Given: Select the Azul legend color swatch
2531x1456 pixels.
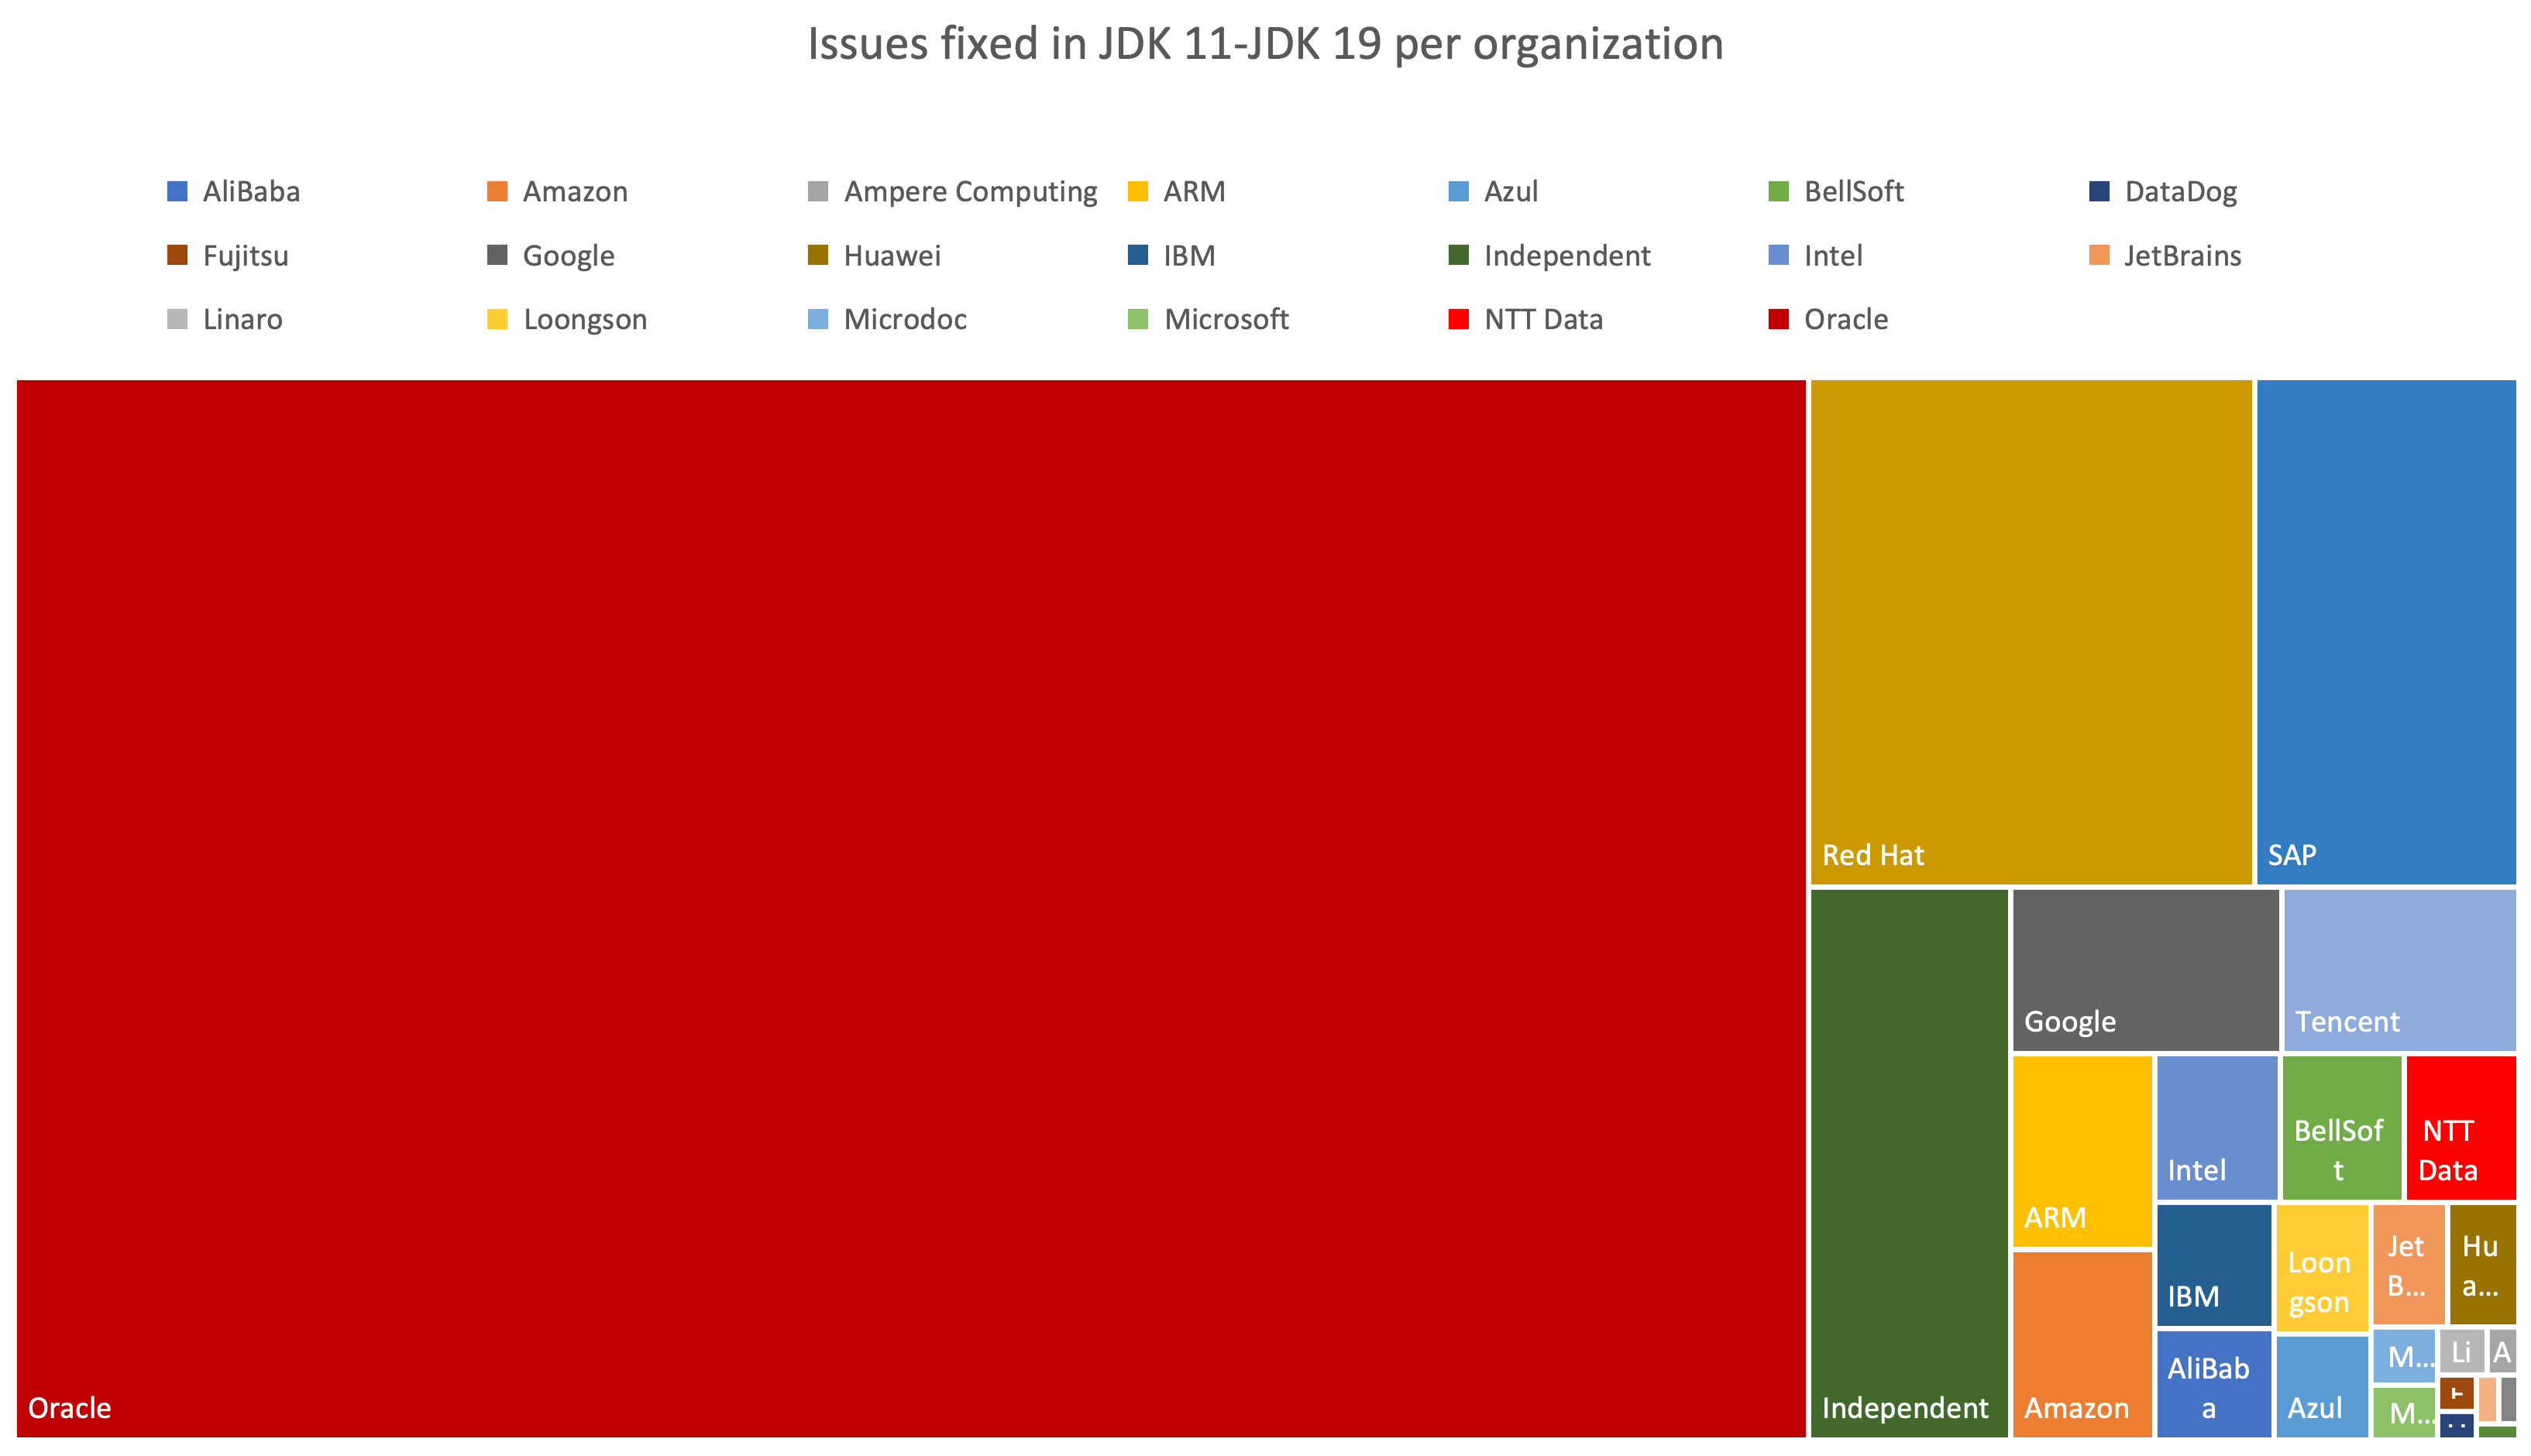Looking at the screenshot, I should pyautogui.click(x=1459, y=191).
